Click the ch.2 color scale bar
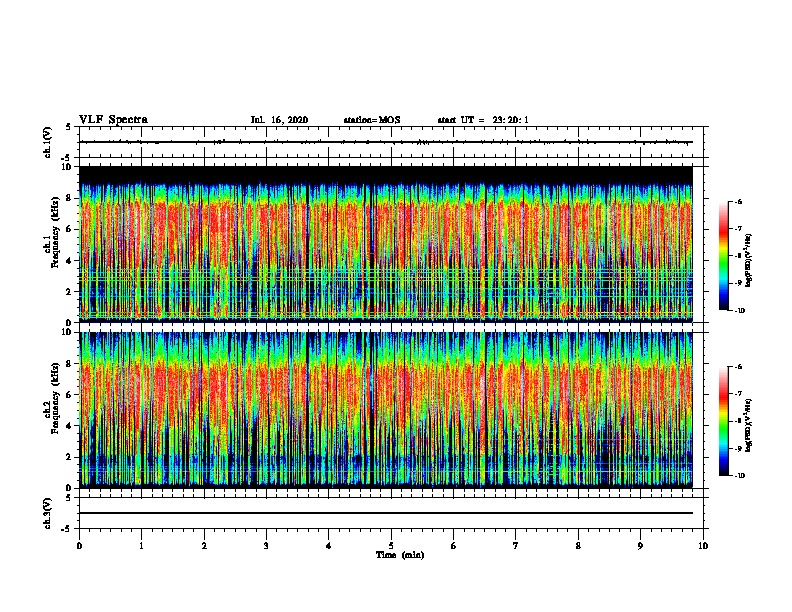Viewport: 792px width, 612px height. (724, 421)
